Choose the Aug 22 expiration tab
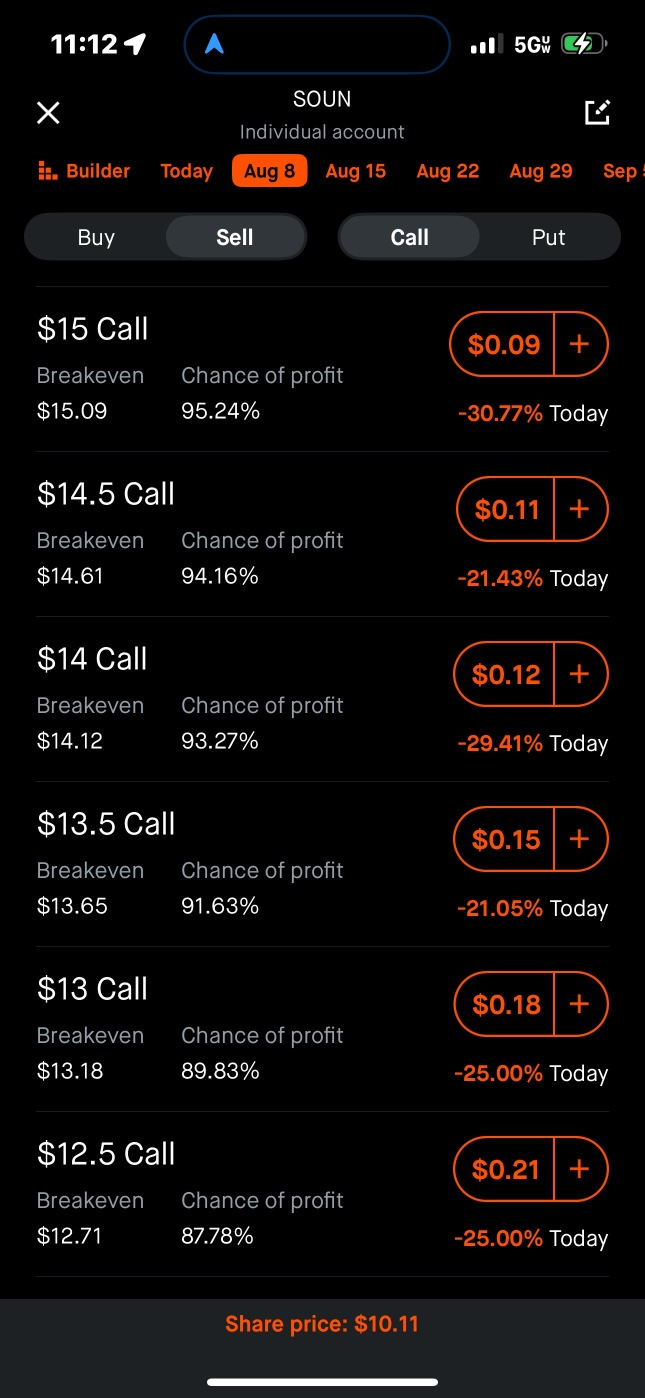 tap(448, 171)
